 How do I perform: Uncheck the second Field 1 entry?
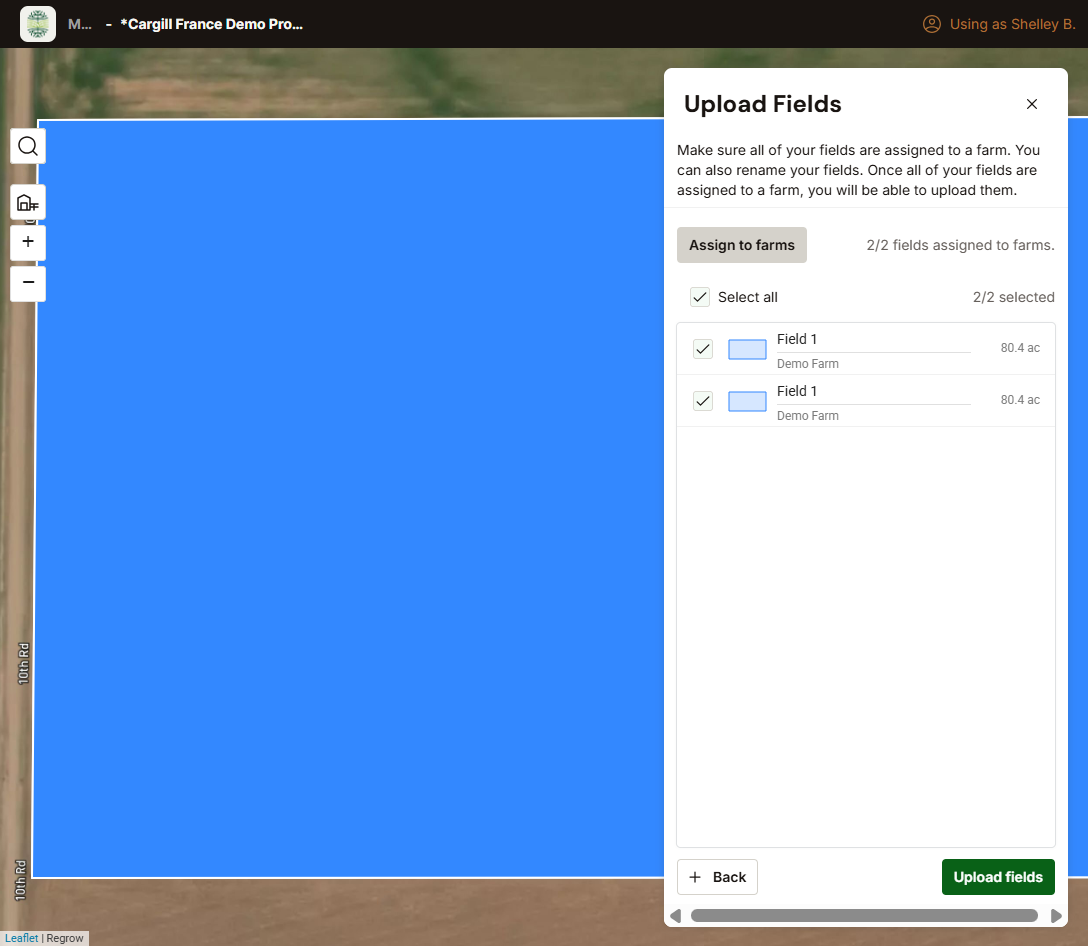click(x=703, y=401)
